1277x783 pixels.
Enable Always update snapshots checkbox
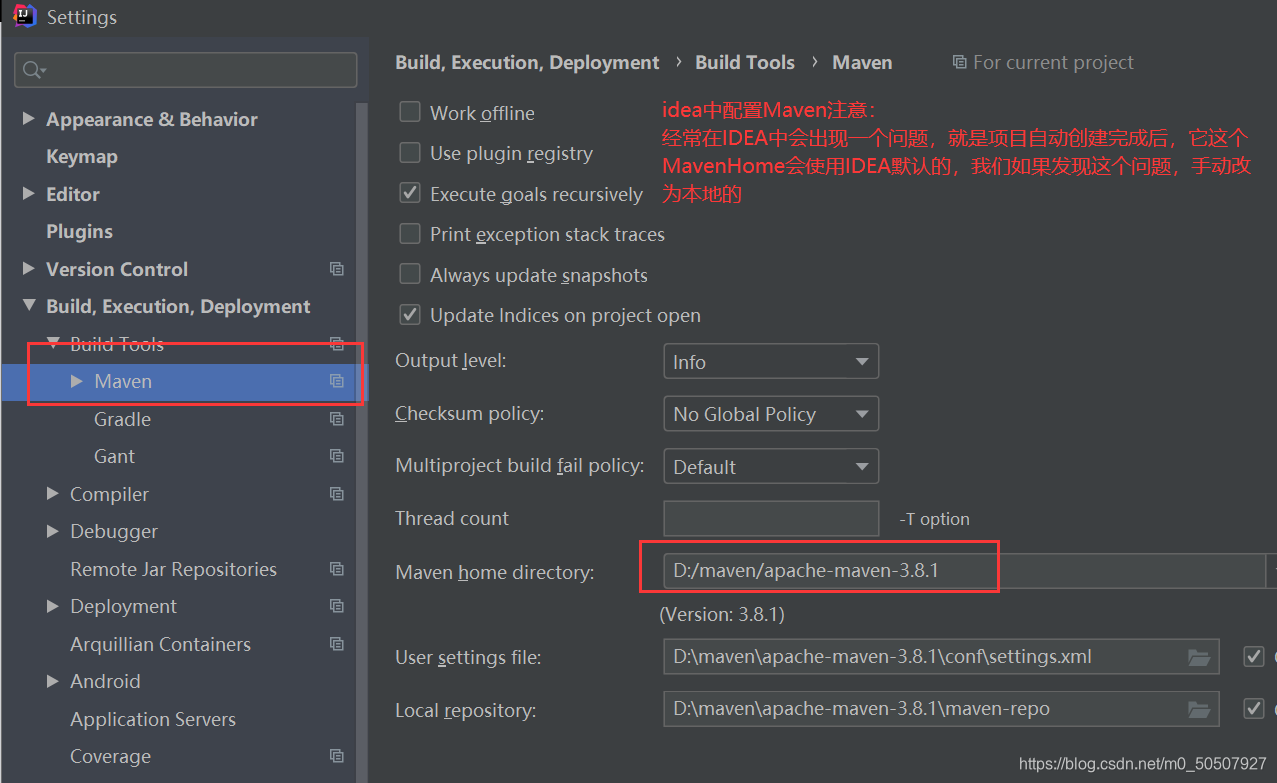(x=410, y=274)
